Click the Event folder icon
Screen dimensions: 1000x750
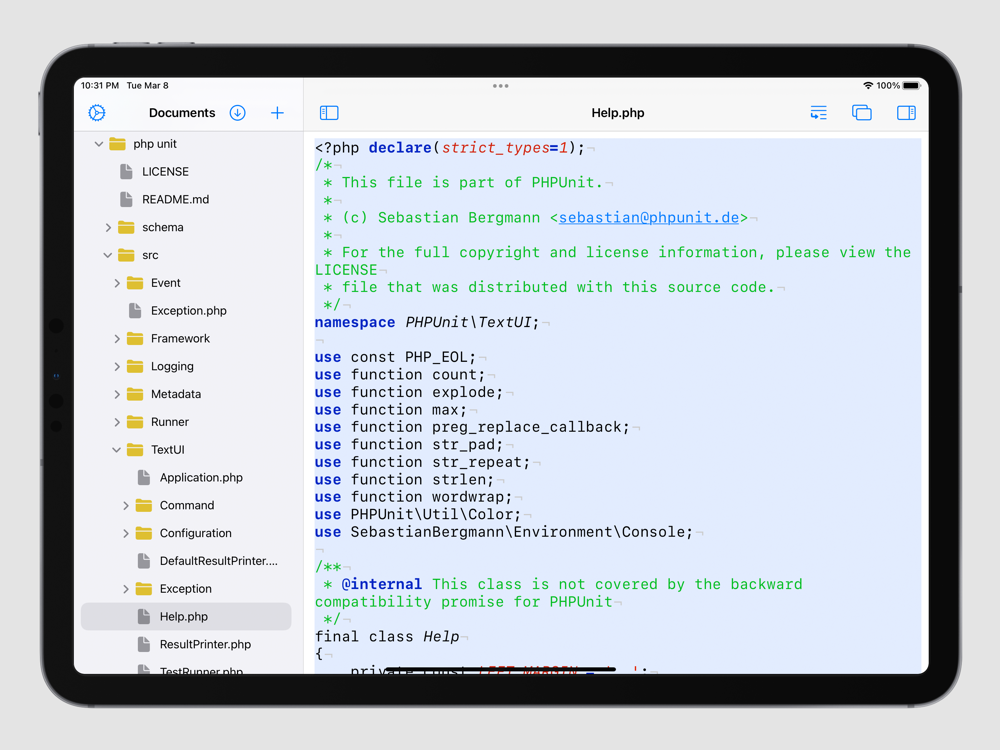point(135,283)
